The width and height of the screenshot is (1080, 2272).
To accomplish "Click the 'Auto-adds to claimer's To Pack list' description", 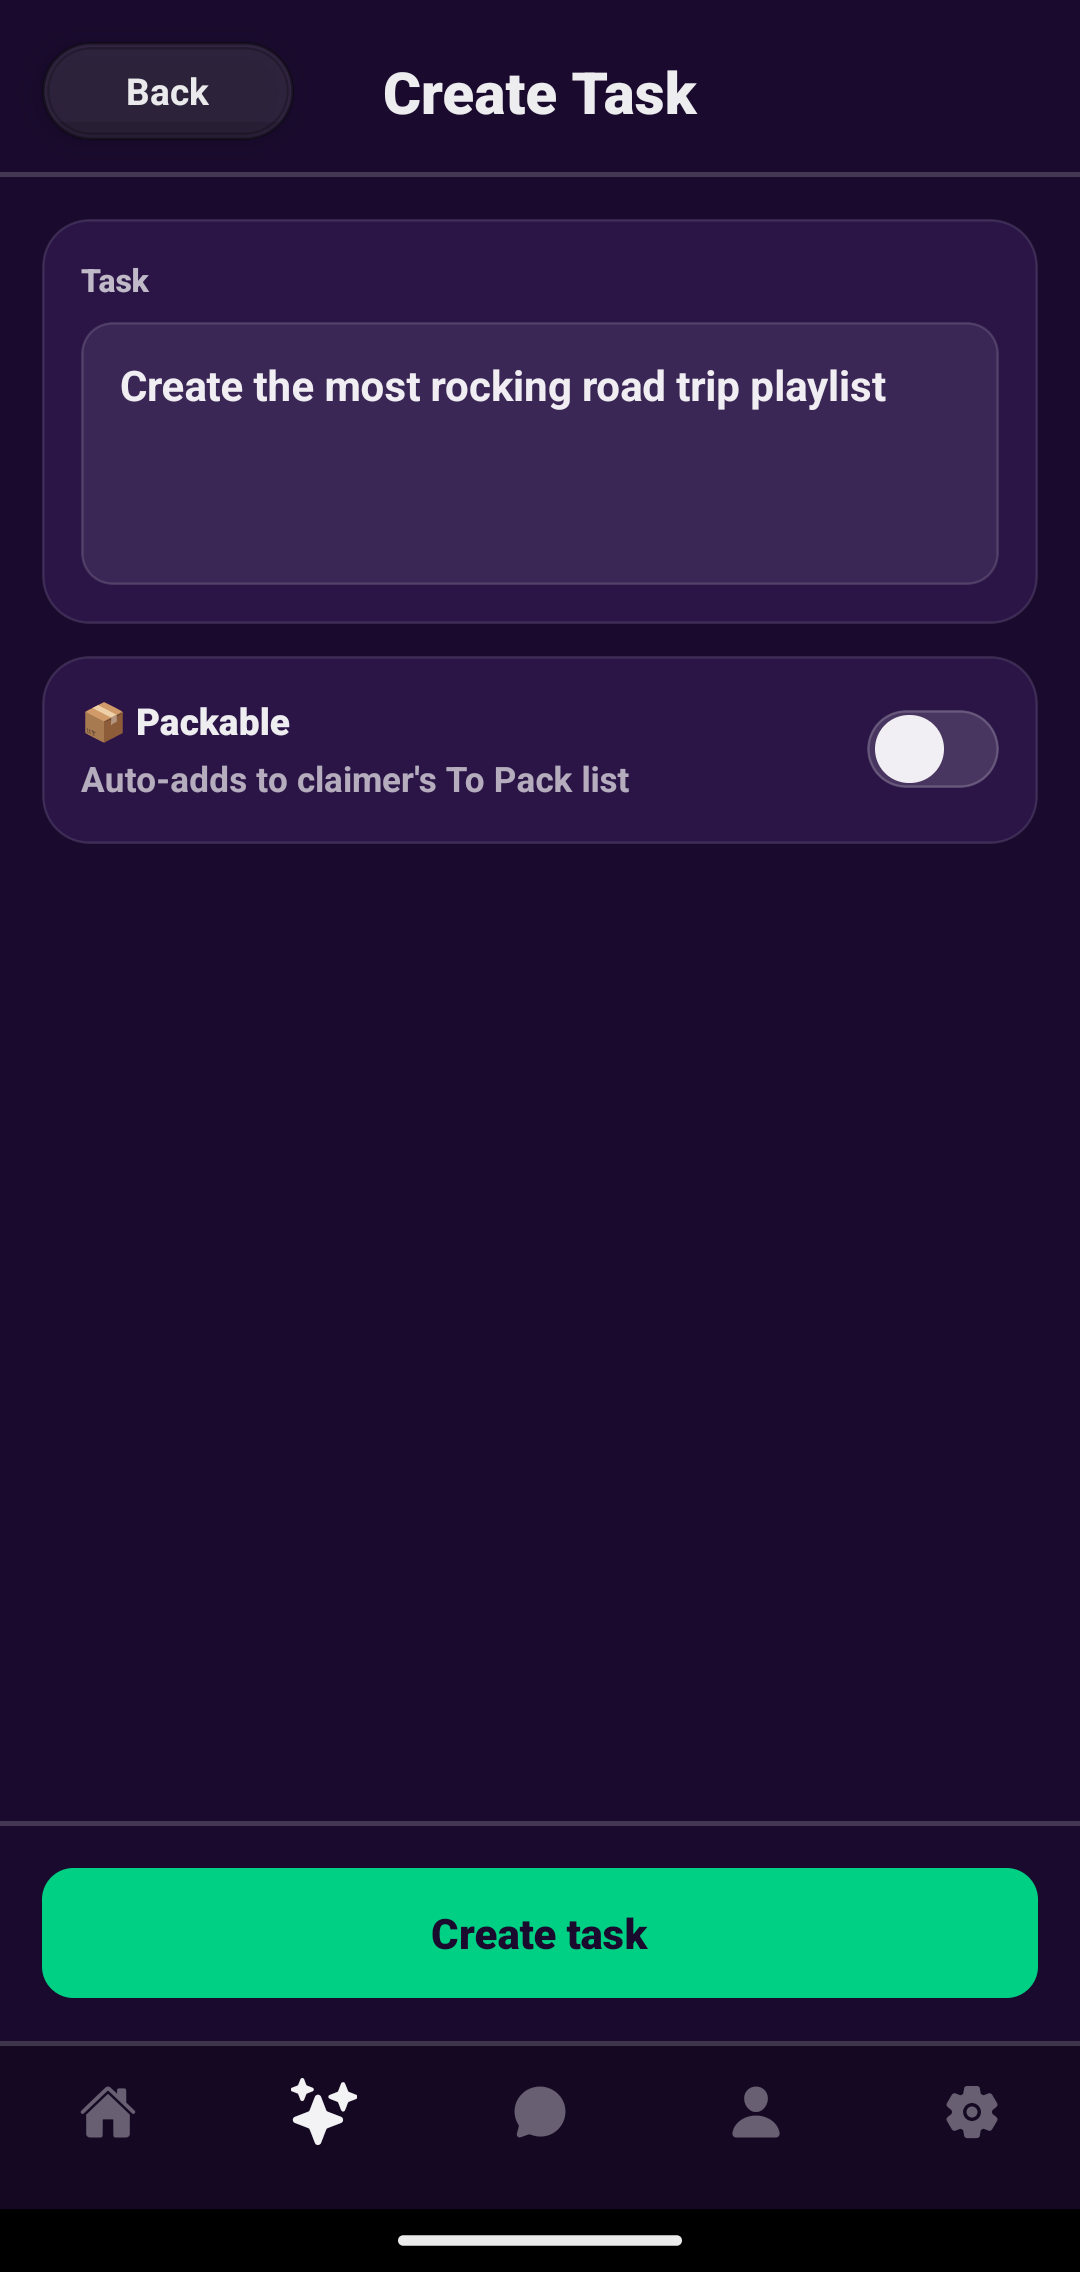I will 355,780.
